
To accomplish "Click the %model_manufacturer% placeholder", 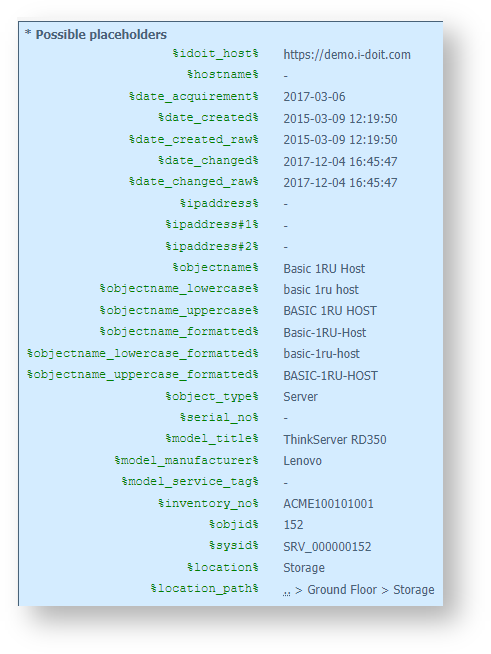I will (186, 460).
